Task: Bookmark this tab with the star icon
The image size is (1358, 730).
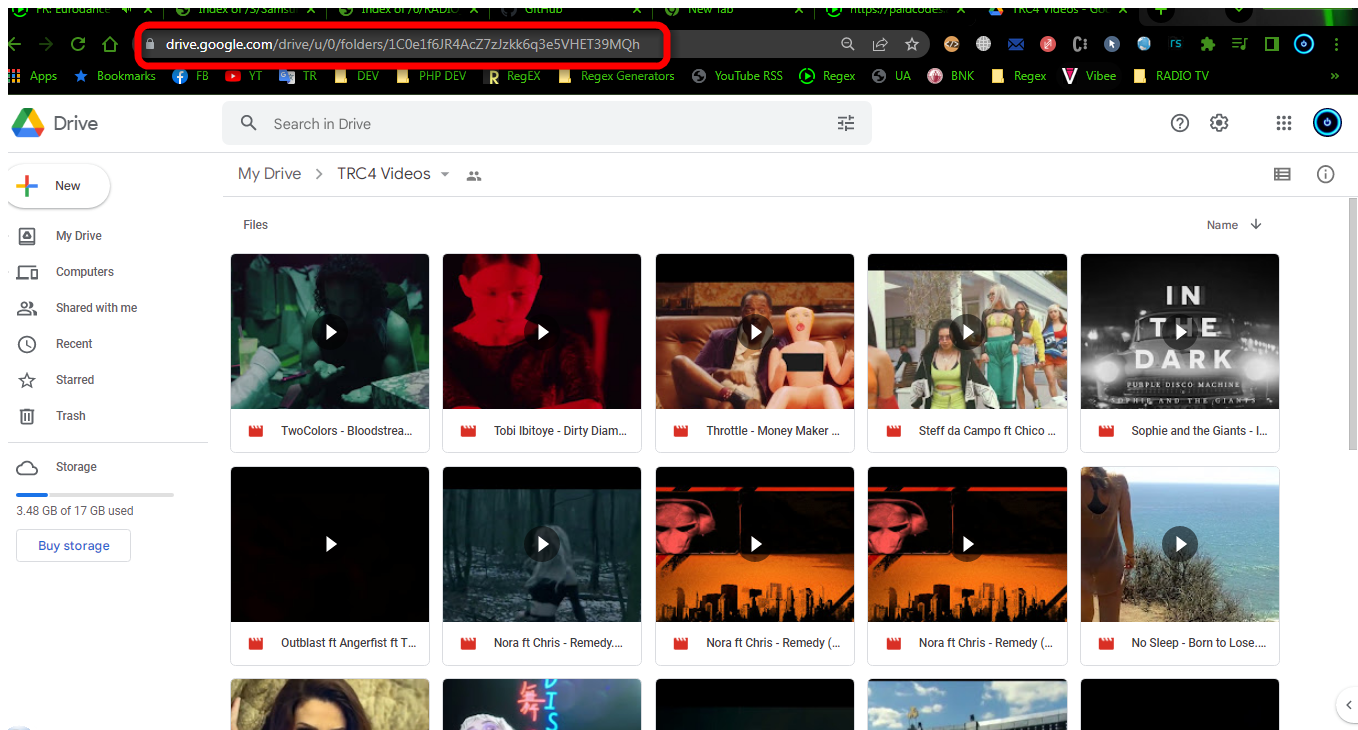Action: (x=912, y=44)
